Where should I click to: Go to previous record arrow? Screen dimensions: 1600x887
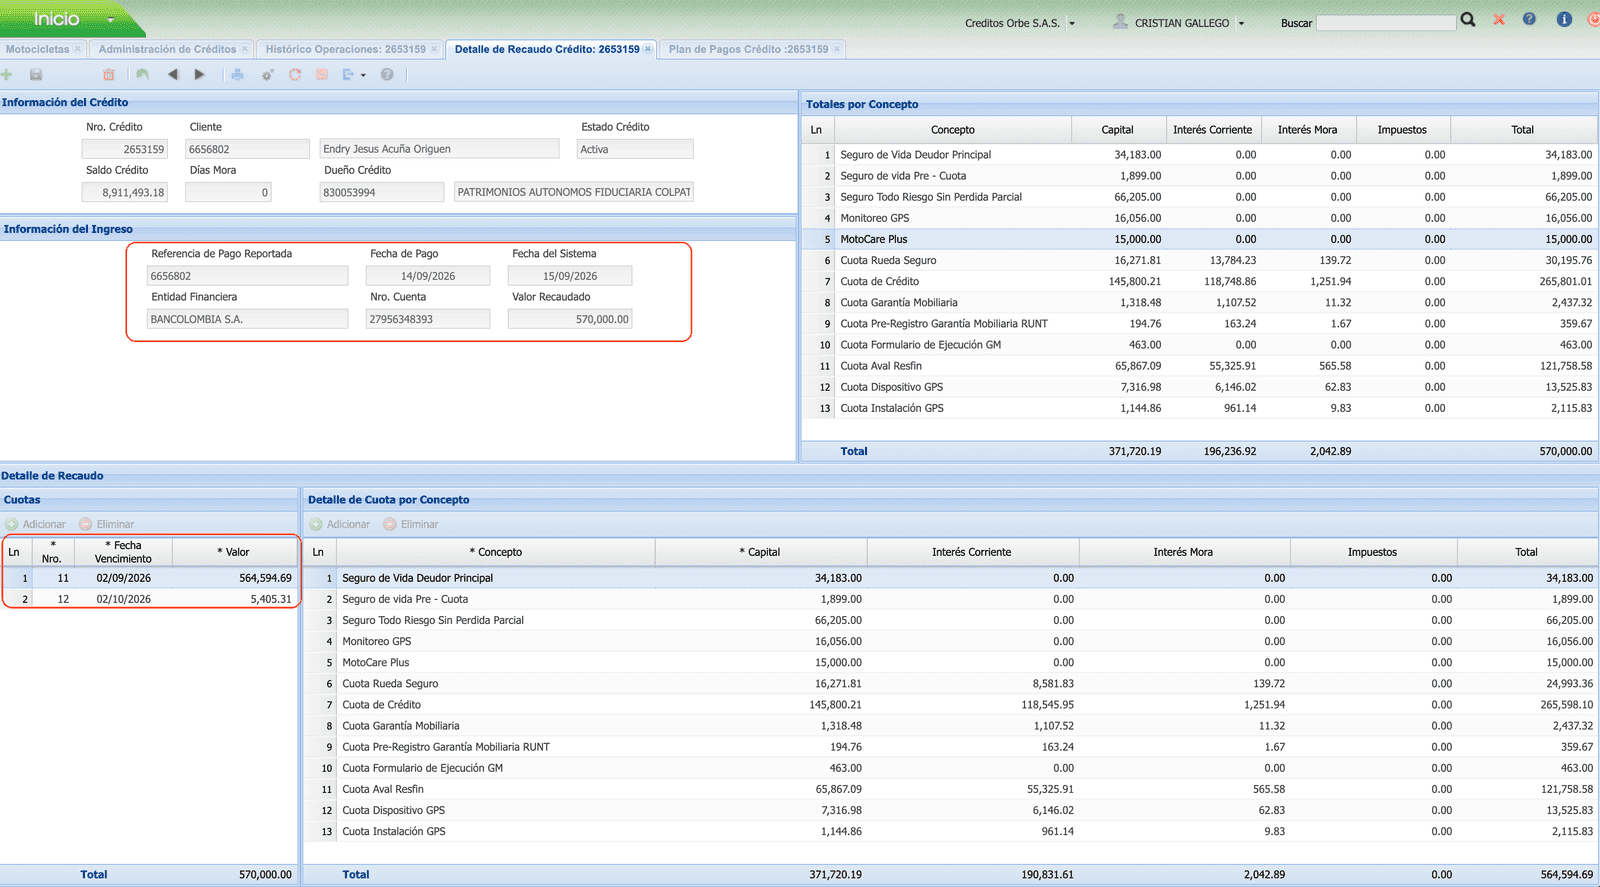173,75
